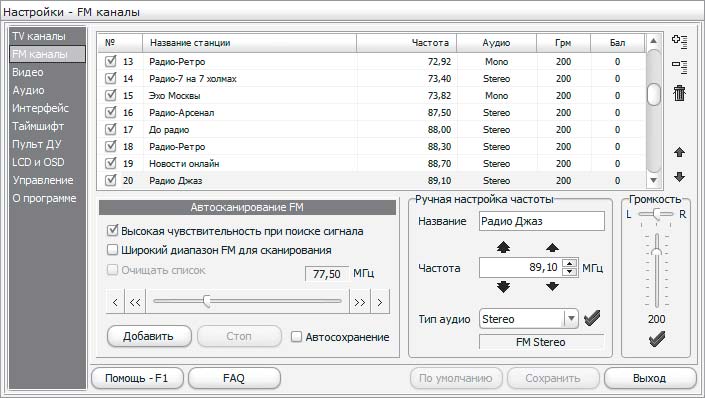Click the single down arrow below frequency

[x=552, y=286]
